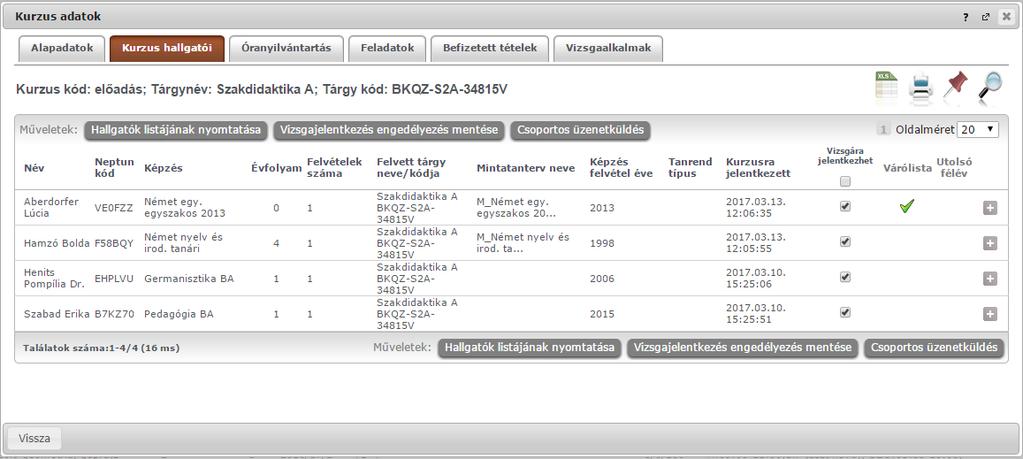Select the name Aberdorfer Lúcia

tap(51, 207)
